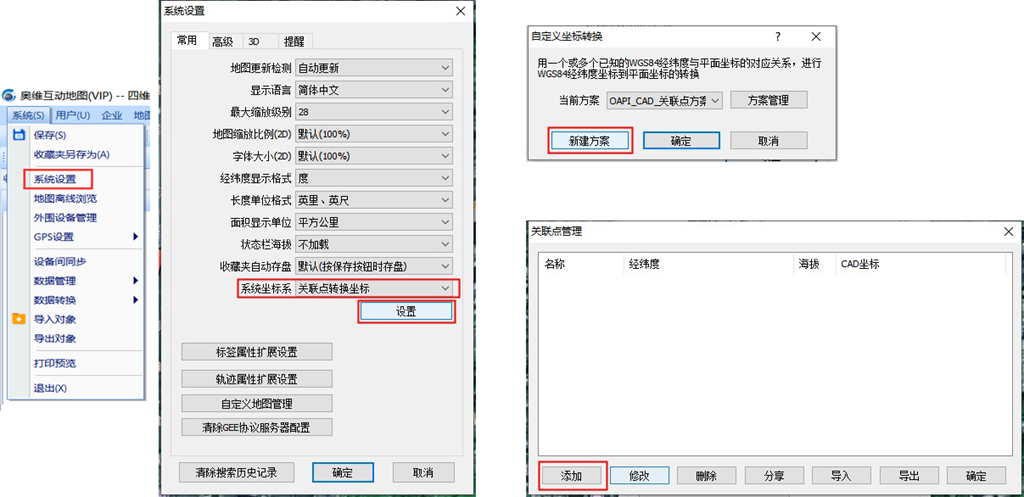Click the 奥维互动地图 app logo icon

click(x=10, y=96)
